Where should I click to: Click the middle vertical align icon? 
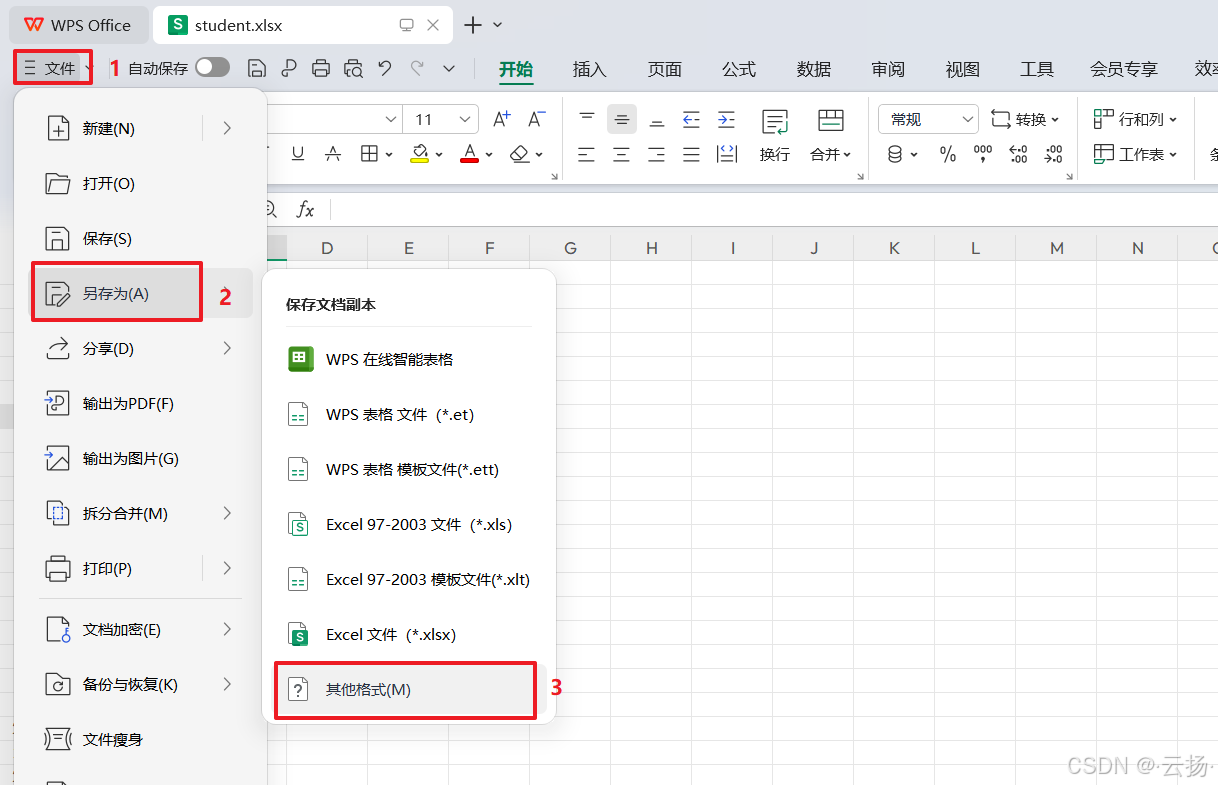coord(621,119)
